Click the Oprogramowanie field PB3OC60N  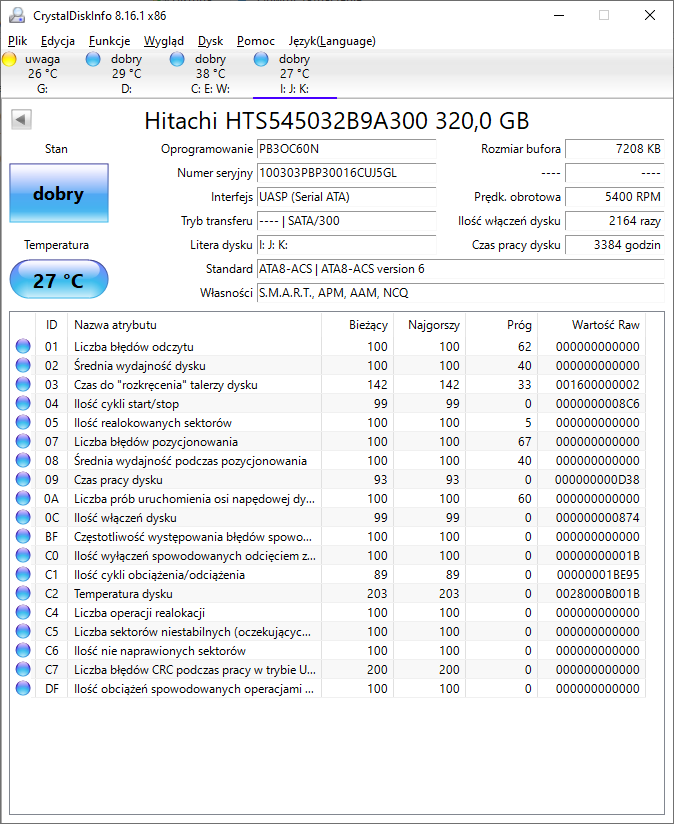click(x=346, y=149)
